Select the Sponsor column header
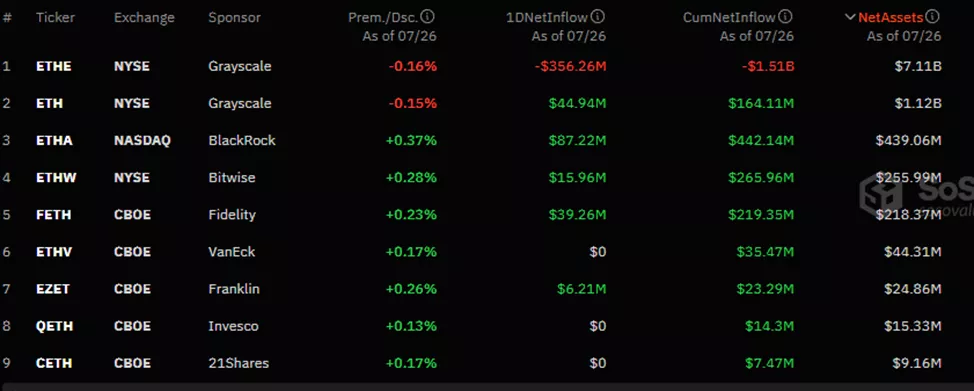 [235, 17]
